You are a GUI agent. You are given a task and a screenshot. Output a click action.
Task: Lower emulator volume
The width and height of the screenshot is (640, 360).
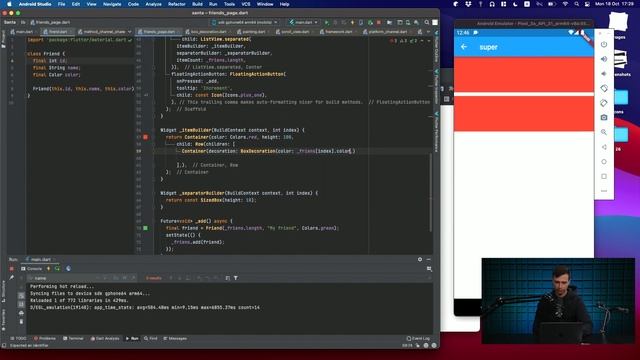click(604, 74)
